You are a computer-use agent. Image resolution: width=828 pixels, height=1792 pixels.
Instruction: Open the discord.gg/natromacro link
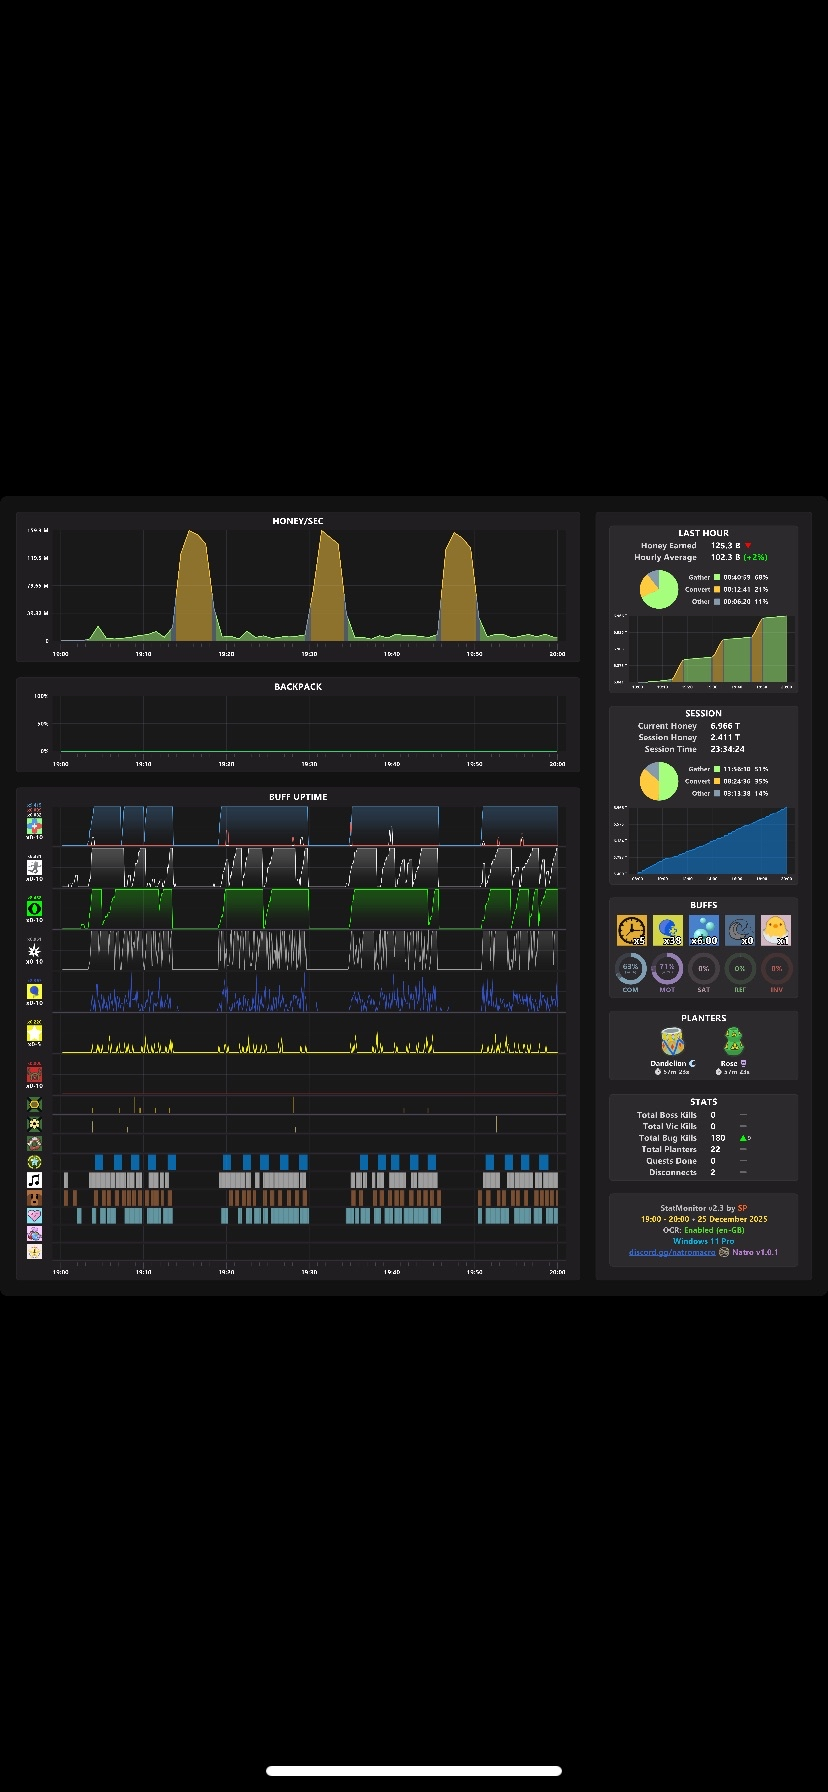tap(672, 1252)
